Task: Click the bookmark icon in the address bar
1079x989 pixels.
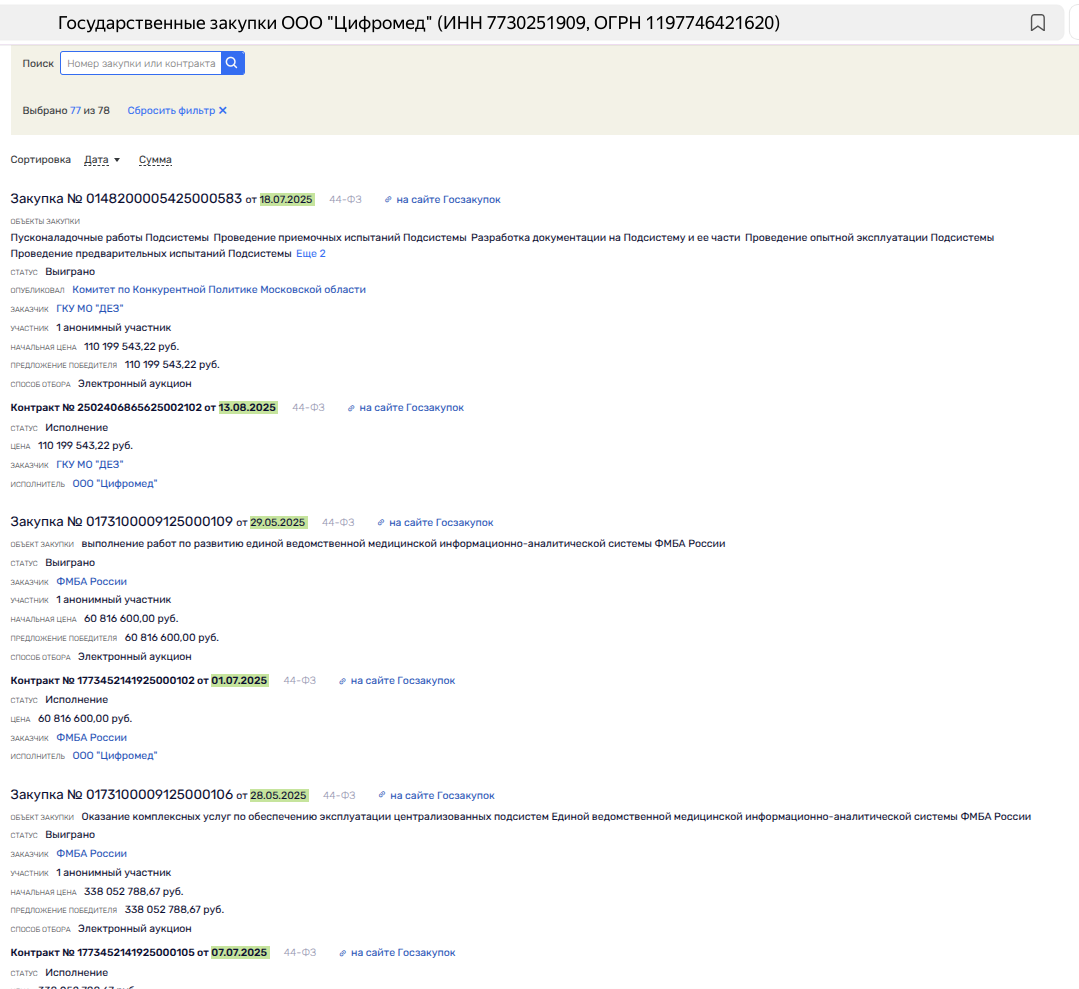Action: pyautogui.click(x=1038, y=23)
